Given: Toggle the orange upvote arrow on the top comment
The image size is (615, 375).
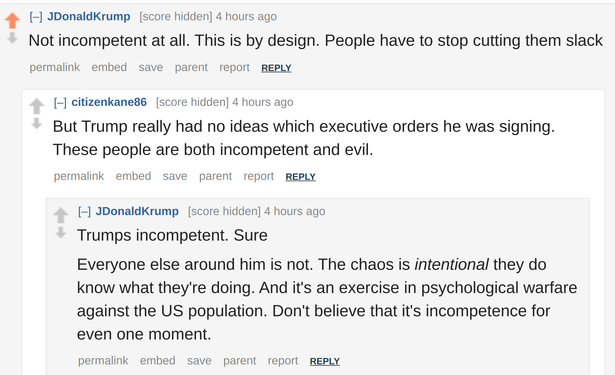Looking at the screenshot, I should point(13,20).
